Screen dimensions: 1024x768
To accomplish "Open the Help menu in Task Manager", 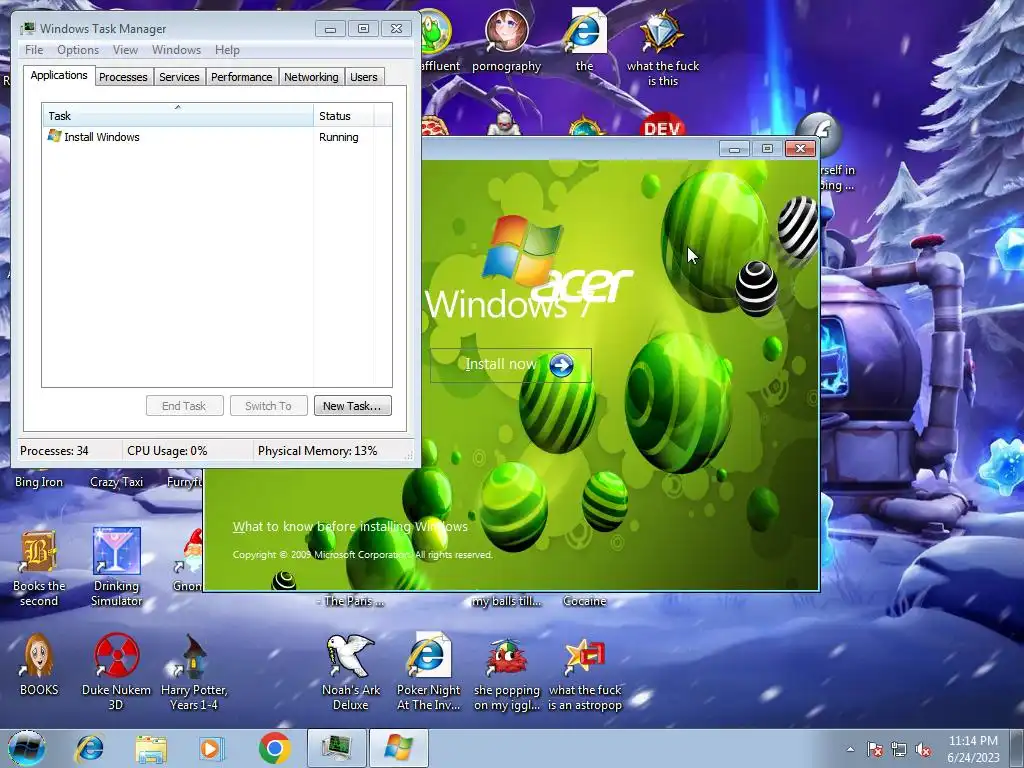I will click(x=227, y=50).
